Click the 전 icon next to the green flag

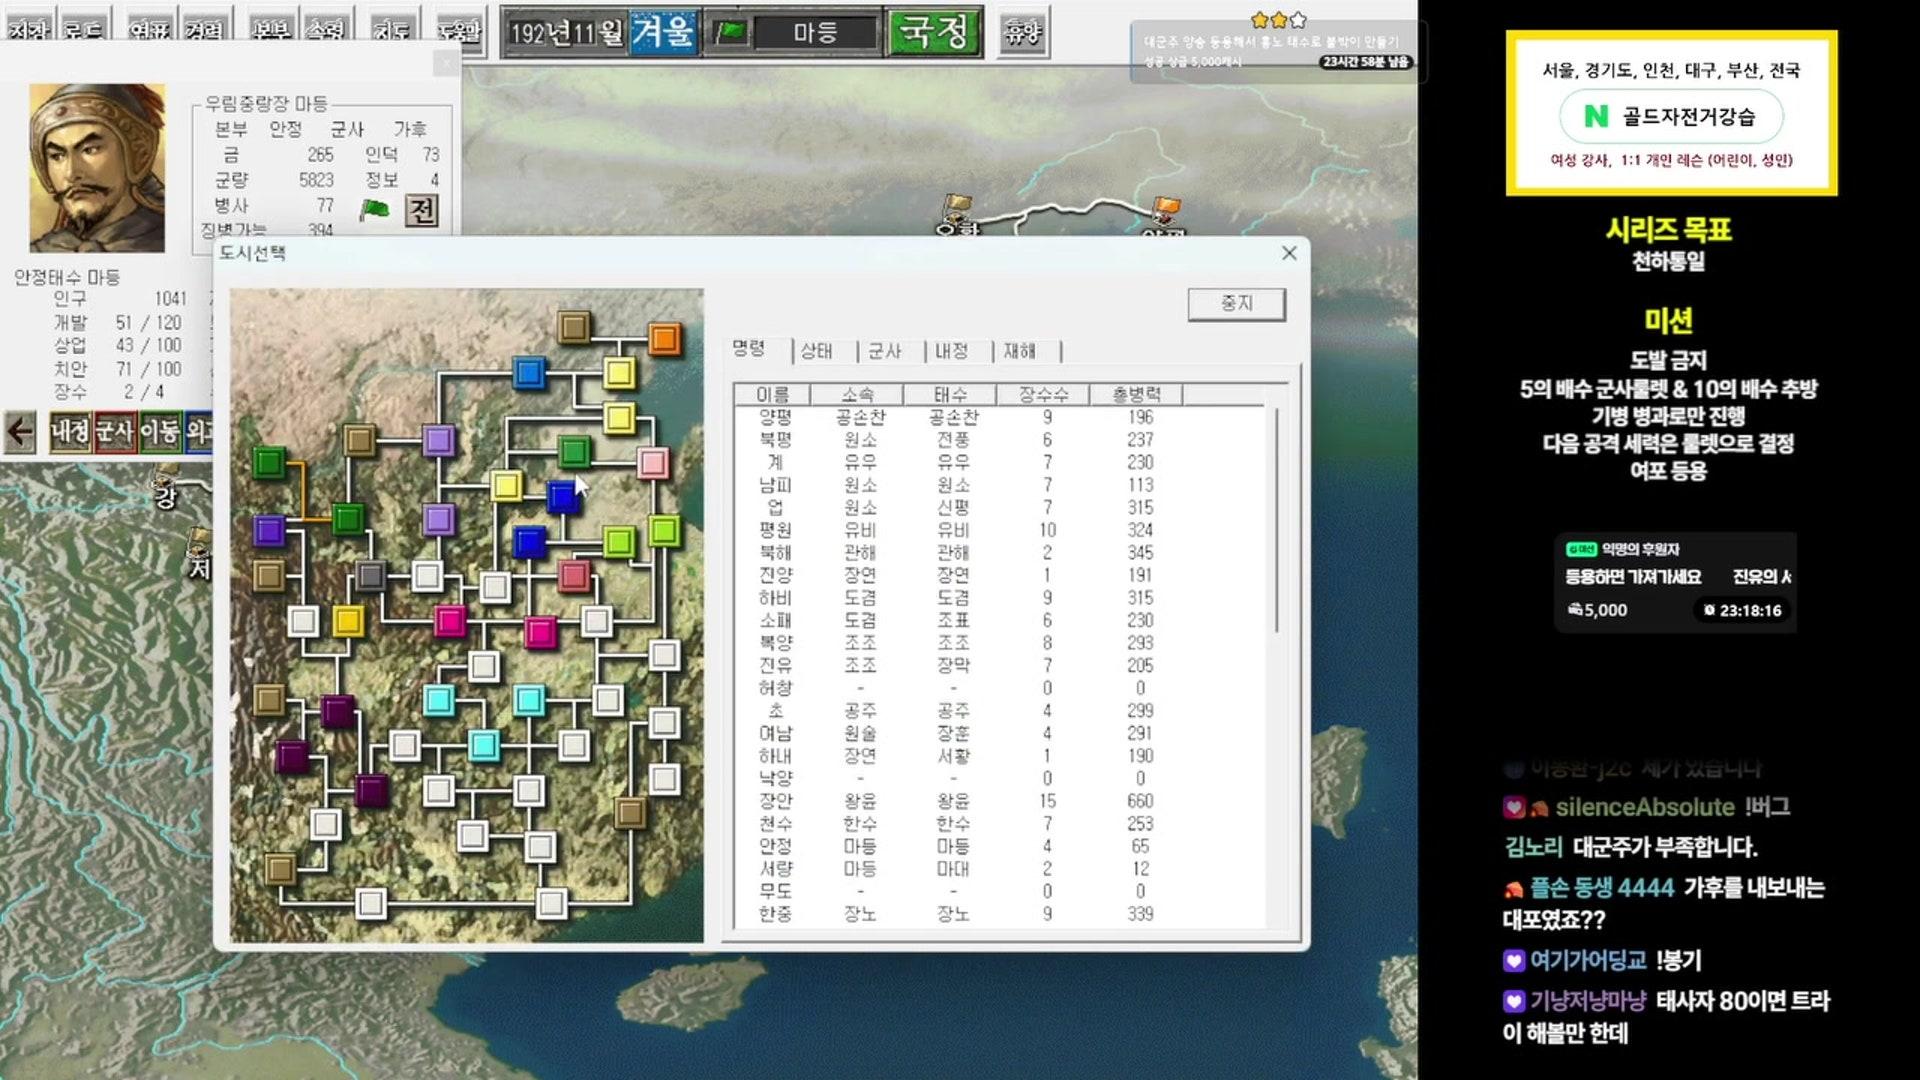pos(422,210)
